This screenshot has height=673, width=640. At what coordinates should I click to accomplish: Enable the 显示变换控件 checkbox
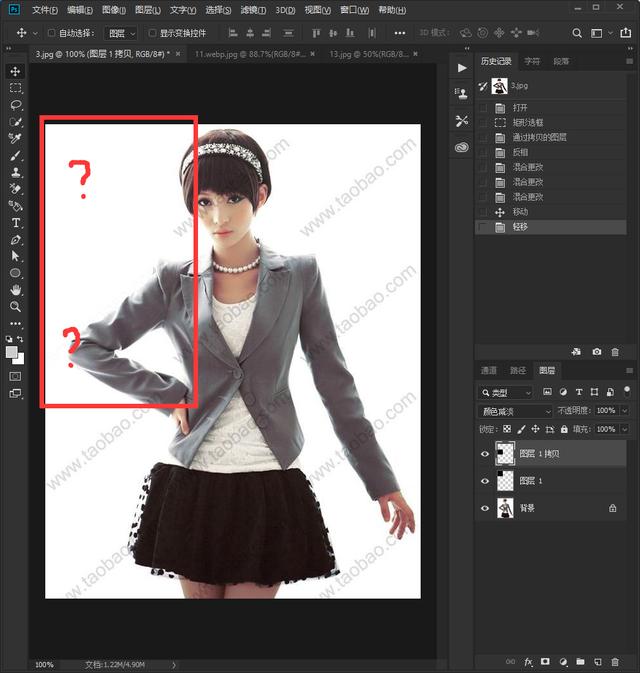(x=152, y=33)
